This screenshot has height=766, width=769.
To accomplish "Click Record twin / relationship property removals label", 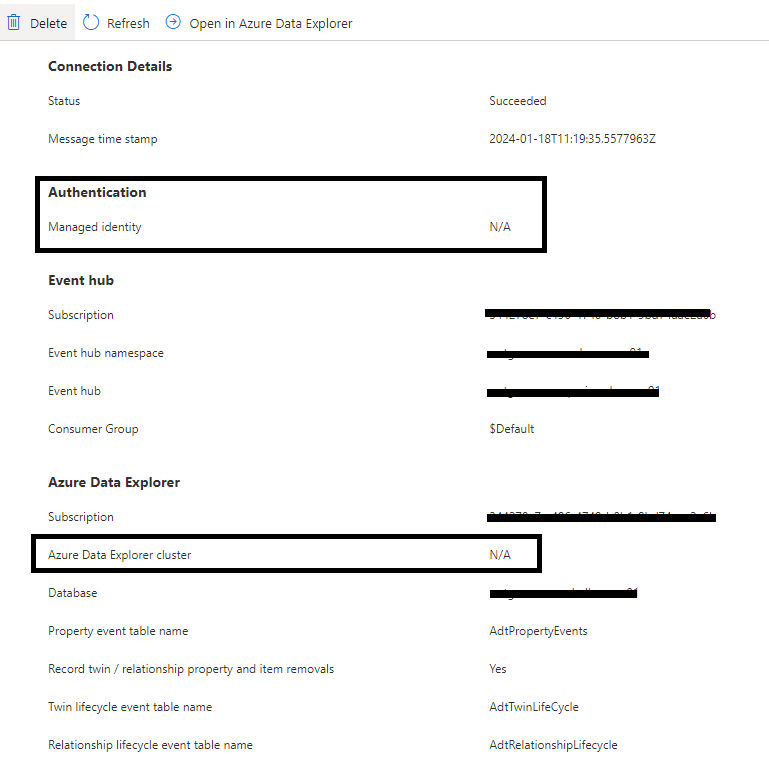I will tap(191, 669).
